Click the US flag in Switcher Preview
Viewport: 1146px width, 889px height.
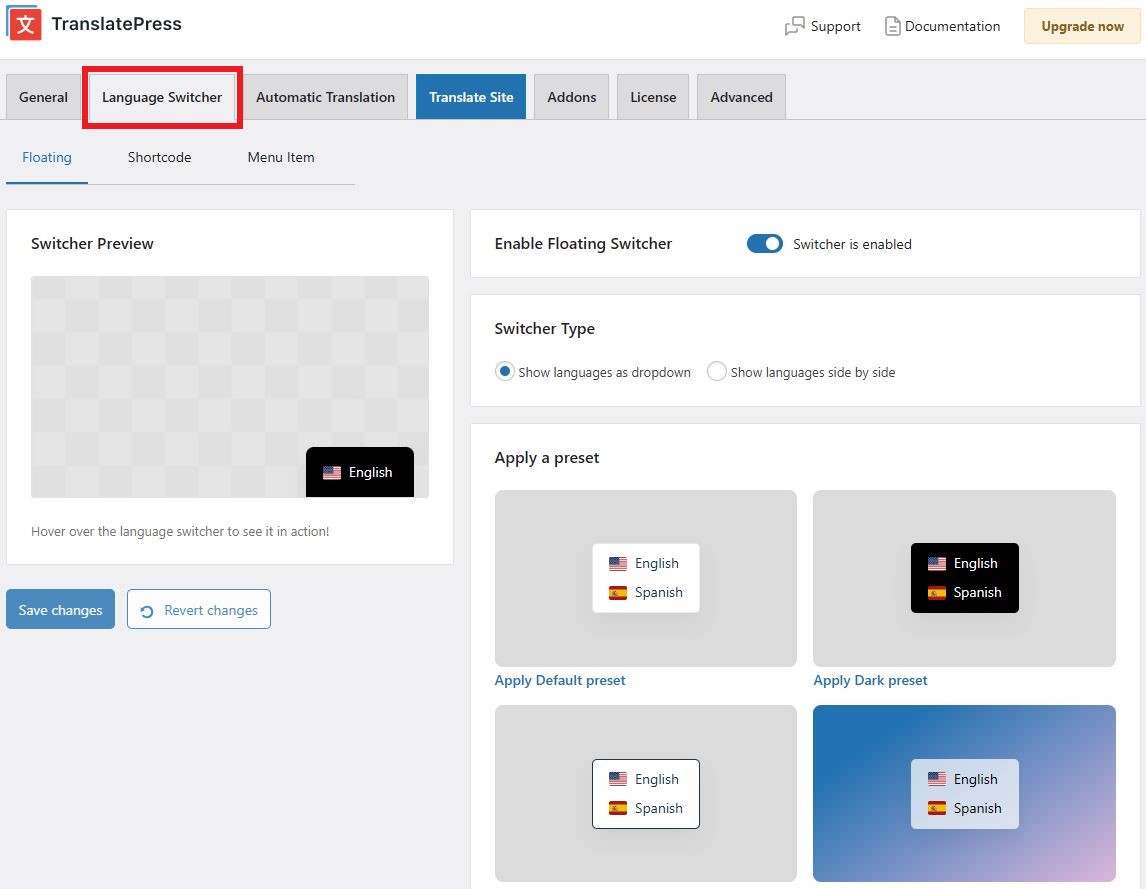point(332,473)
